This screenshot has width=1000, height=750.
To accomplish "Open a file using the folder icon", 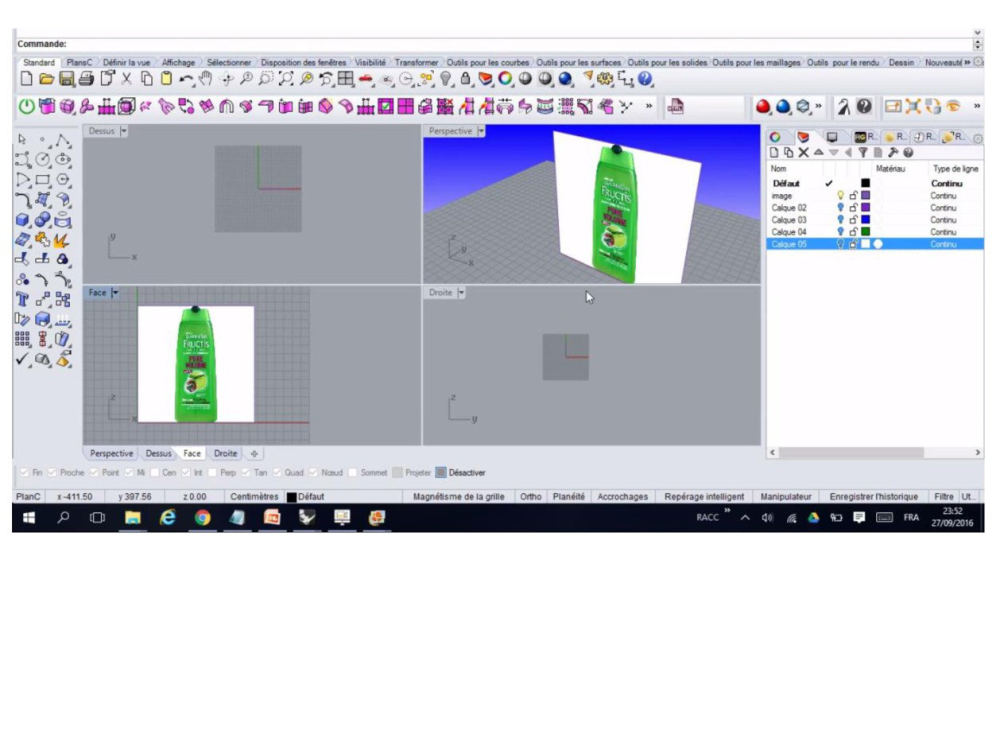I will point(46,79).
